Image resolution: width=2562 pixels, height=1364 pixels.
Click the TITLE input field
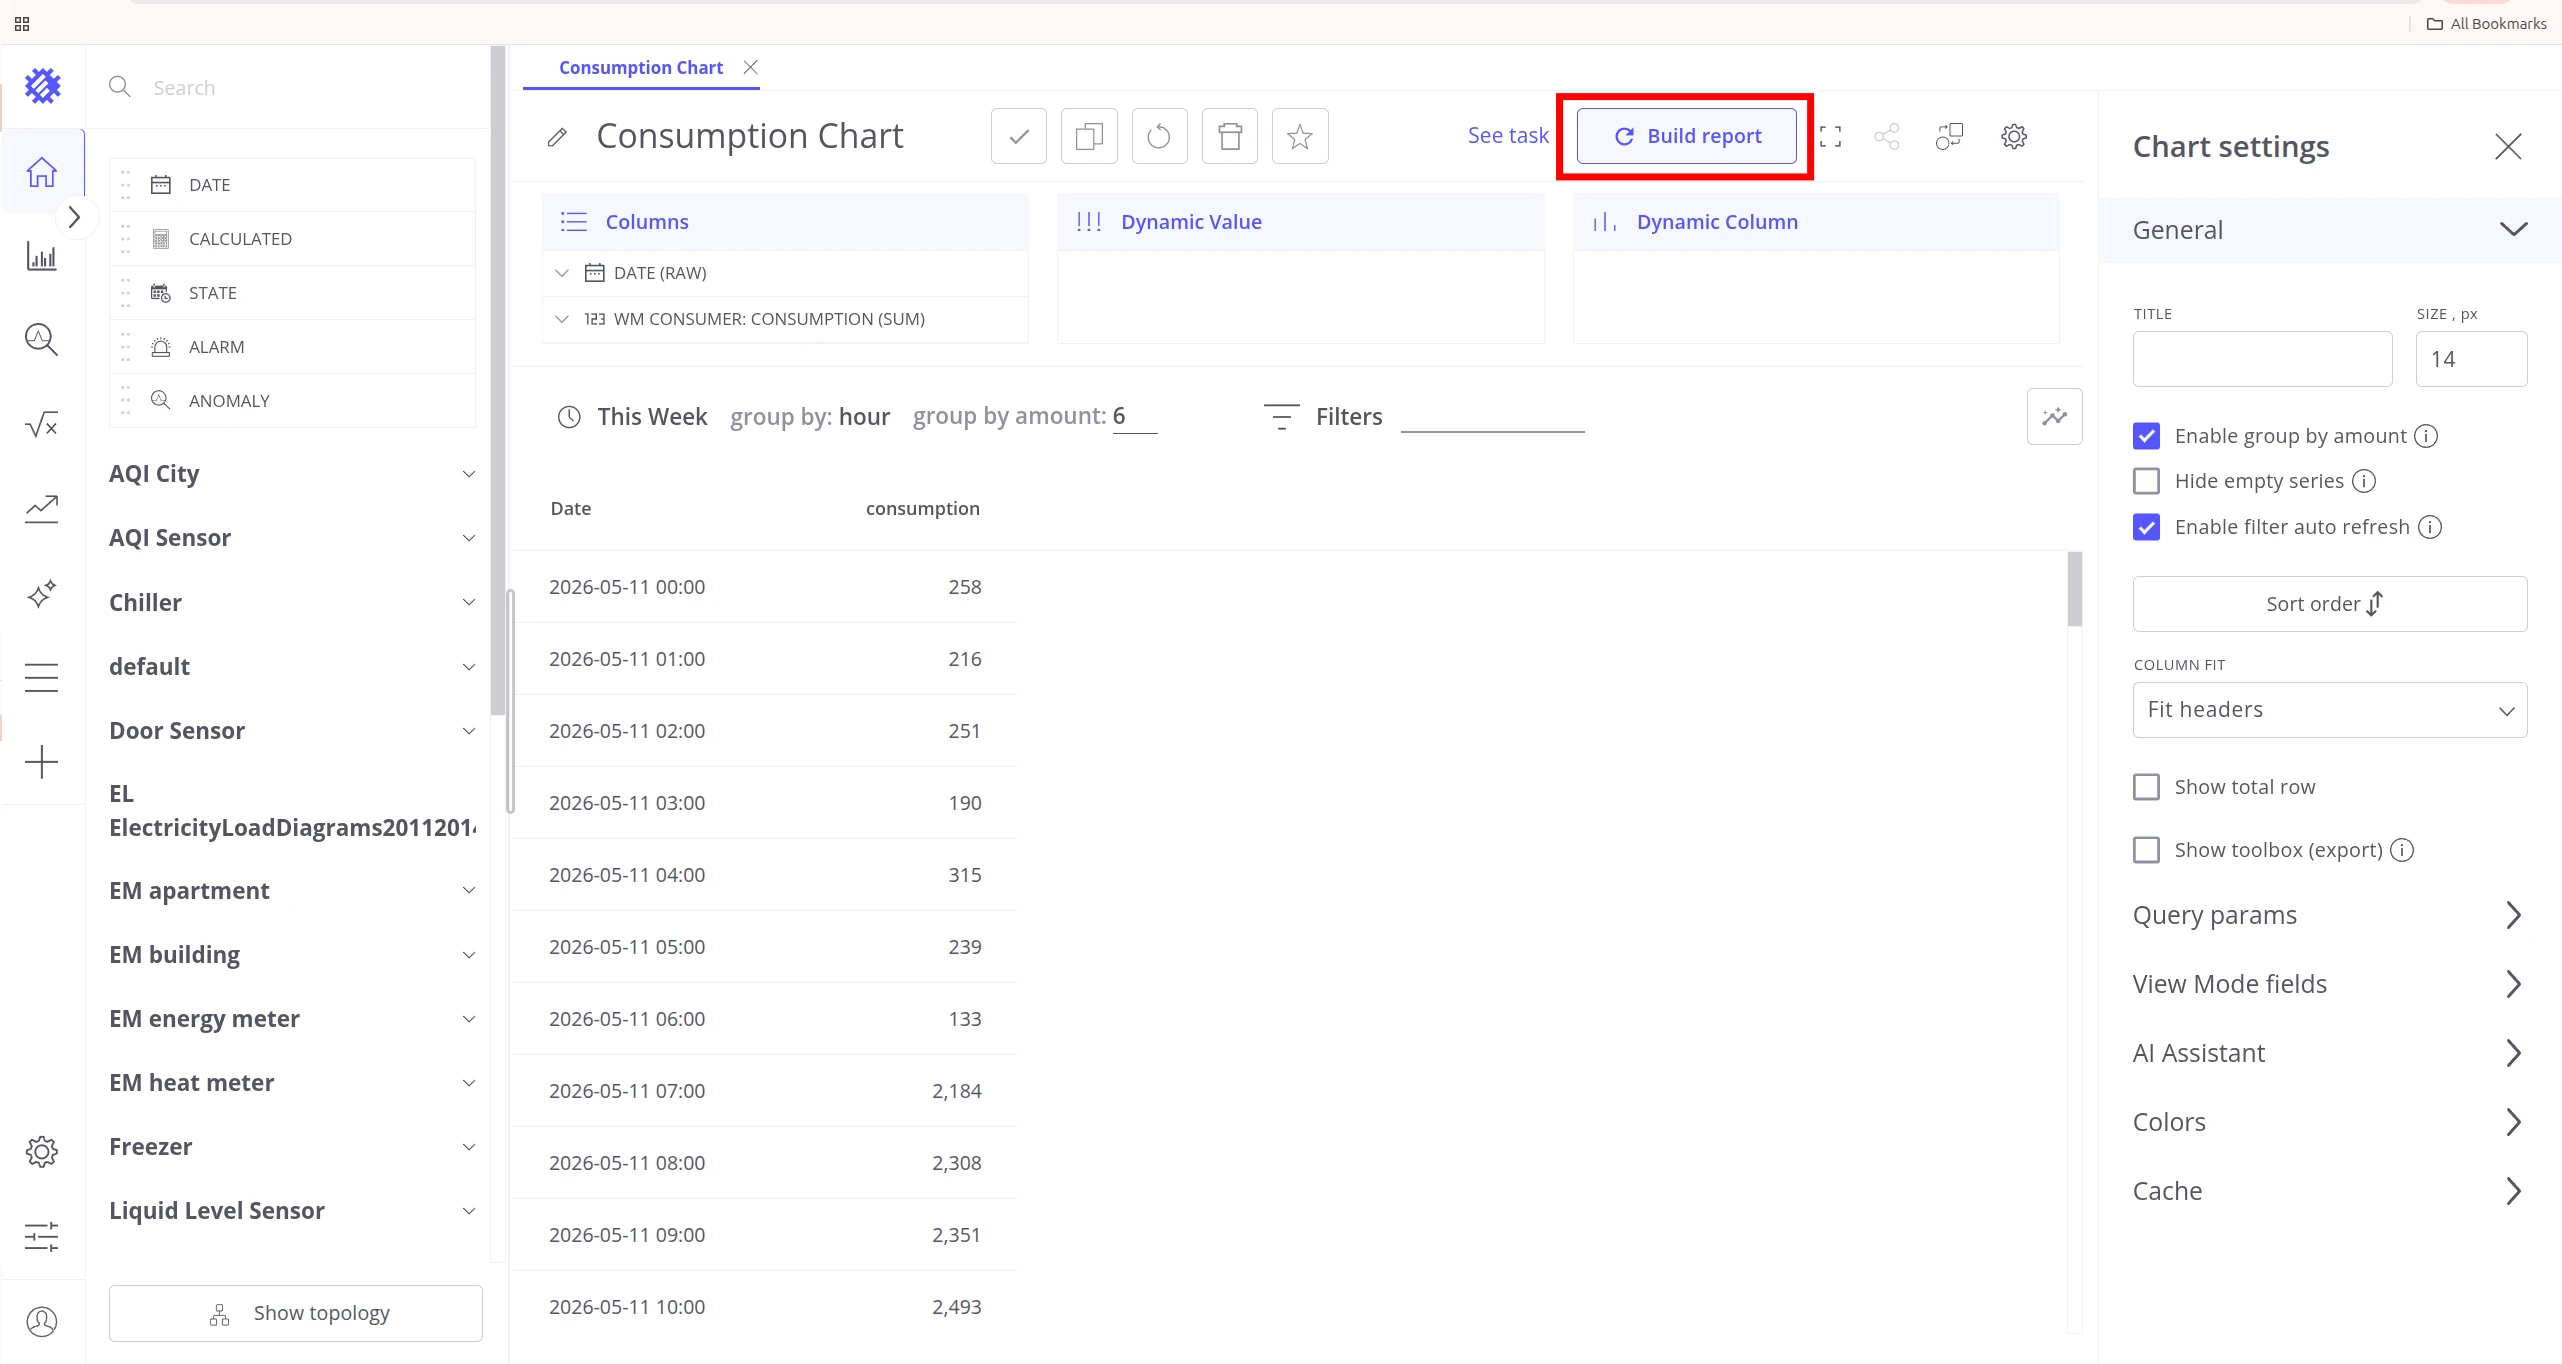tap(2262, 359)
